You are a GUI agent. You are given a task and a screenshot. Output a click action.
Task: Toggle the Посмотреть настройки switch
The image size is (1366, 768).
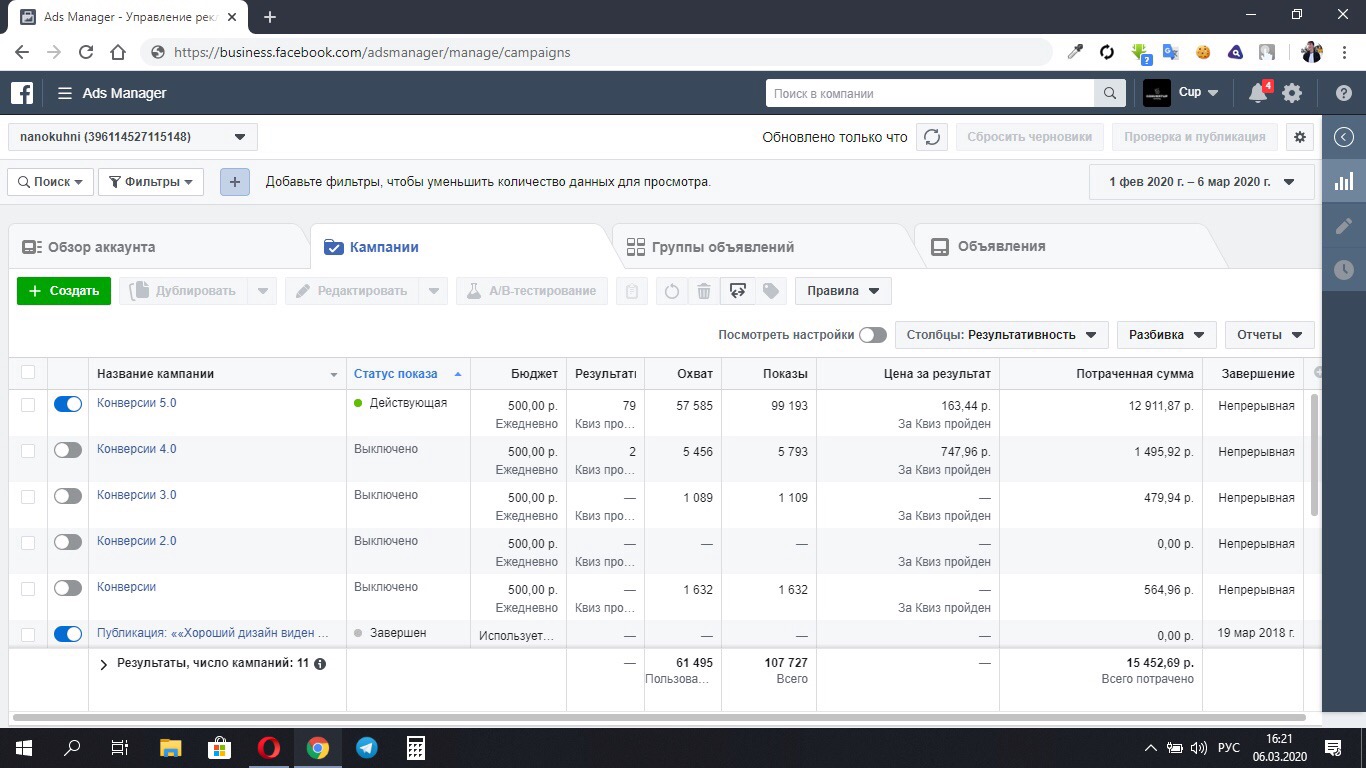872,335
